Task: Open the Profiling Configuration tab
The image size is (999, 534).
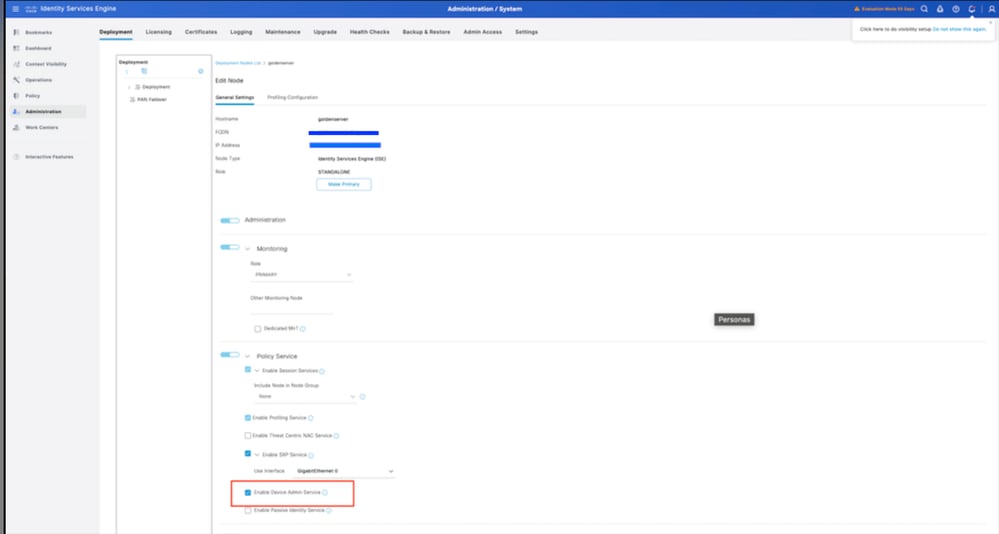Action: point(292,97)
